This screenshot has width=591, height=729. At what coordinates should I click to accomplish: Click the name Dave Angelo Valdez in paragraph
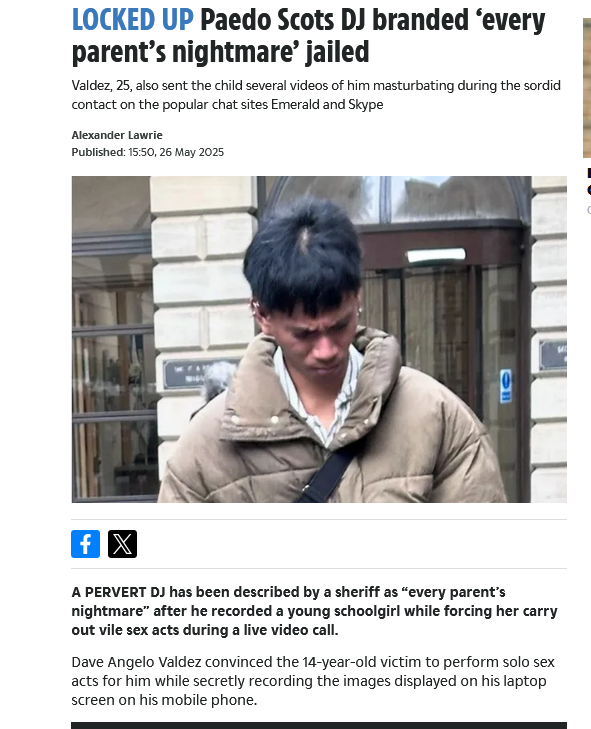coord(137,662)
